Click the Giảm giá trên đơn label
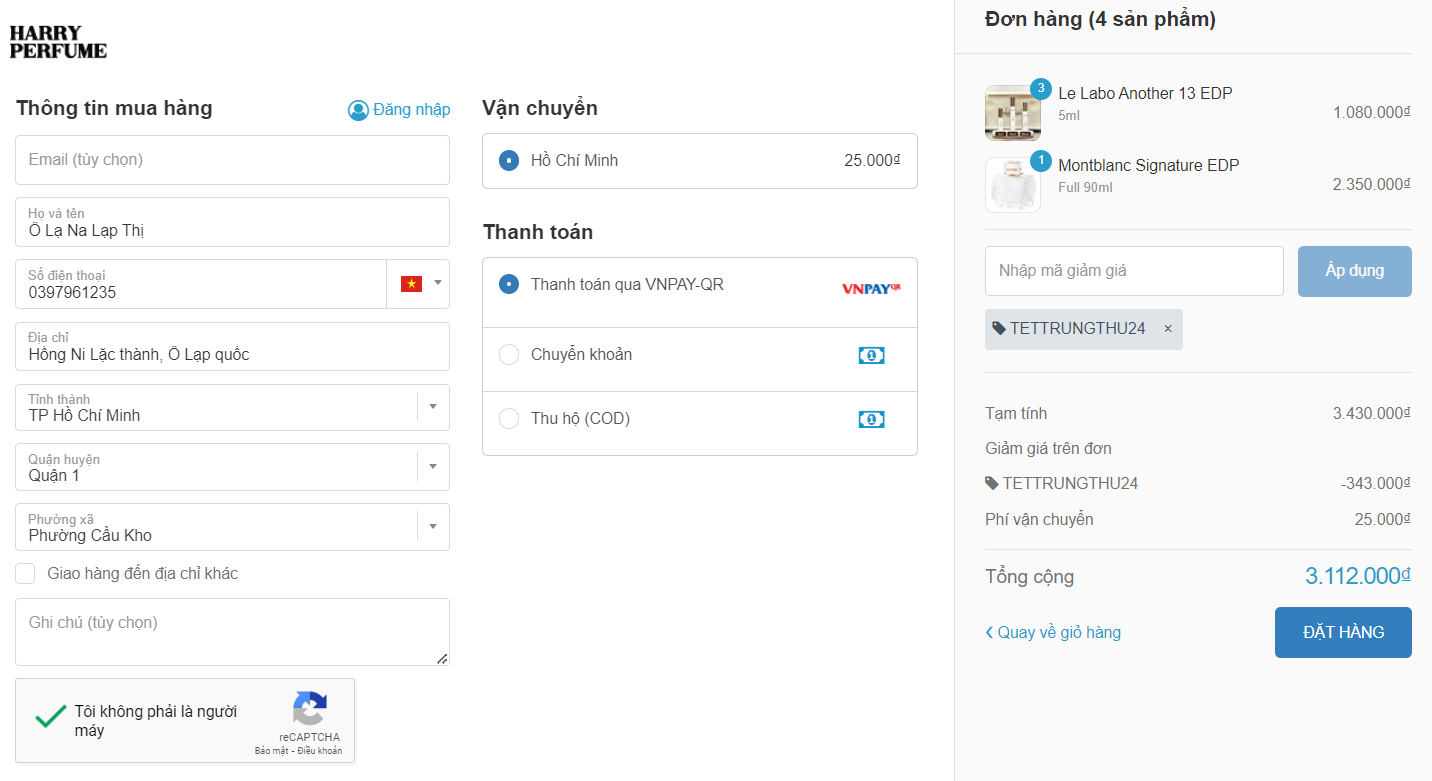1432x781 pixels. [x=1048, y=449]
